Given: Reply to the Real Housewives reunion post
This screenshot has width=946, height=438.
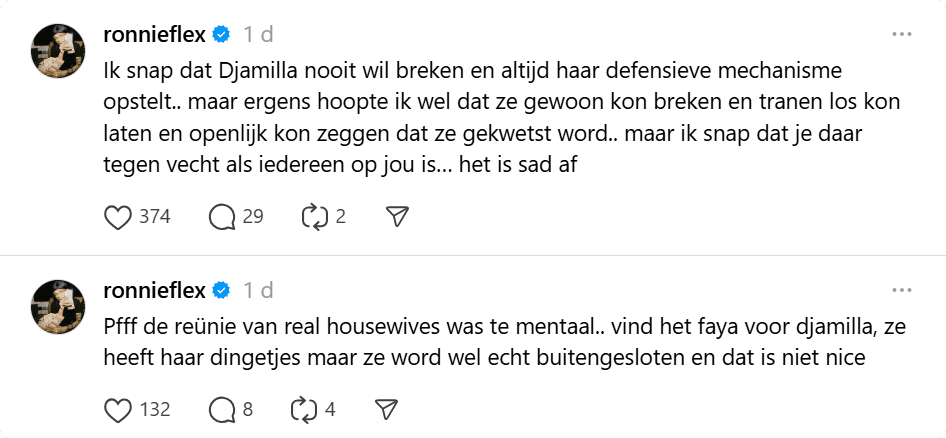Looking at the screenshot, I should click(x=222, y=409).
